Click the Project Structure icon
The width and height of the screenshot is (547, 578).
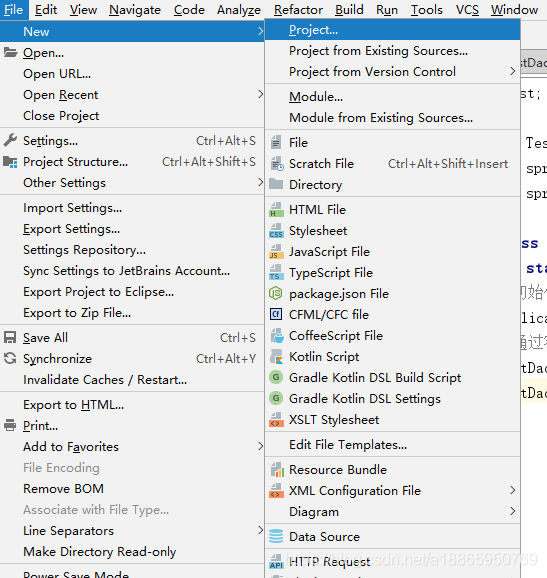(10, 162)
